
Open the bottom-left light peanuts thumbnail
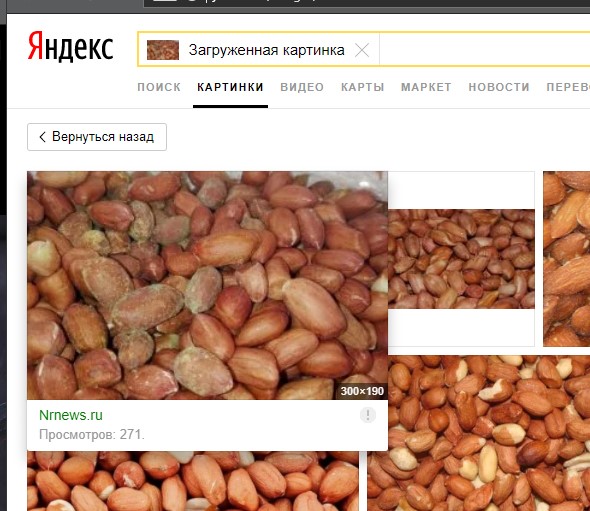pyautogui.click(x=193, y=481)
